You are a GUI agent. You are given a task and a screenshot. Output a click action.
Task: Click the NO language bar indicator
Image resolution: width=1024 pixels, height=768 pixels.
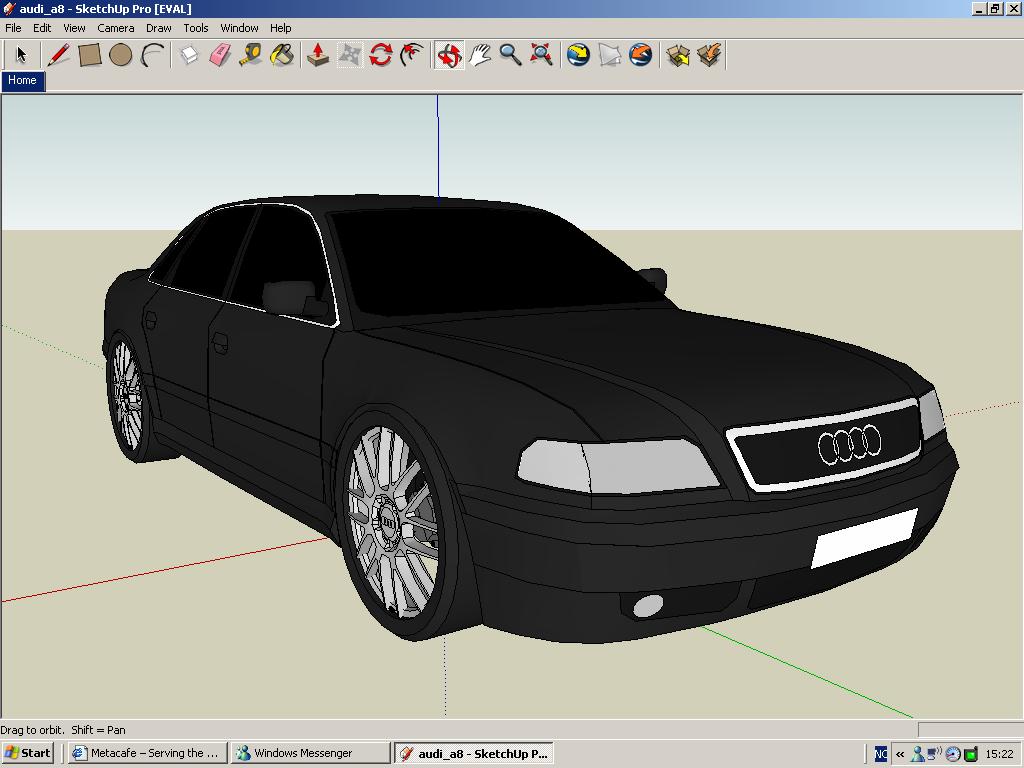coord(880,754)
